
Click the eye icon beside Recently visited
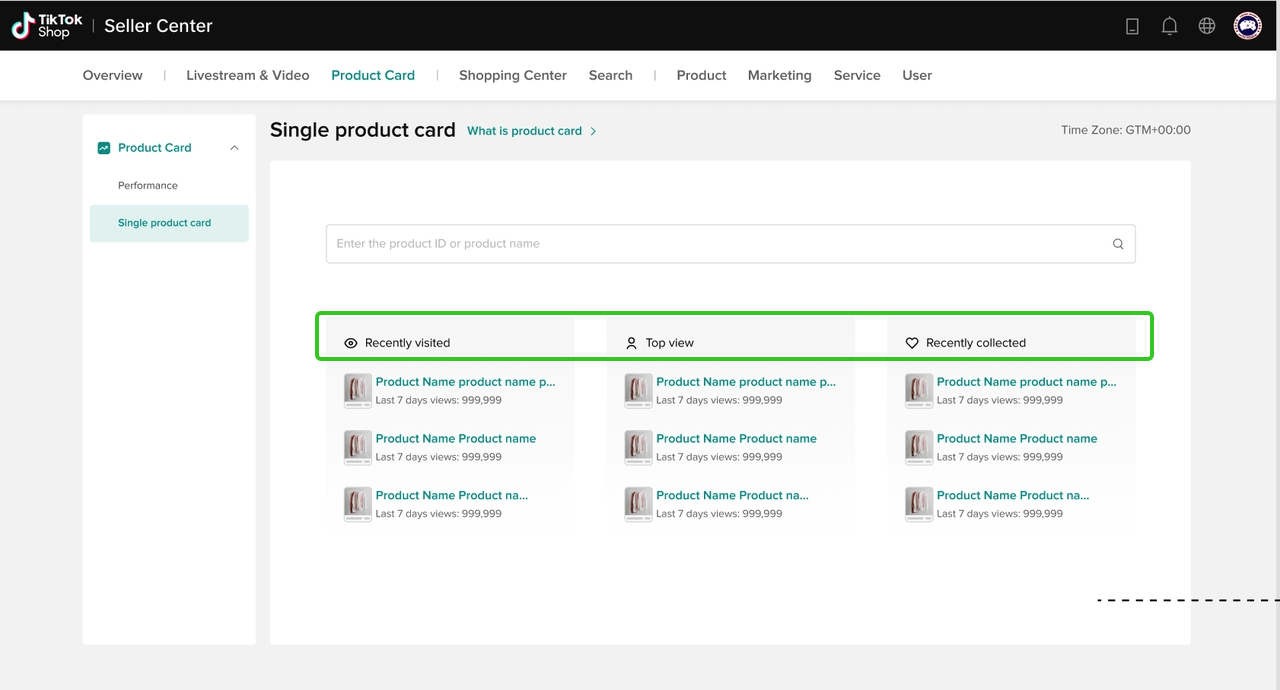[351, 343]
